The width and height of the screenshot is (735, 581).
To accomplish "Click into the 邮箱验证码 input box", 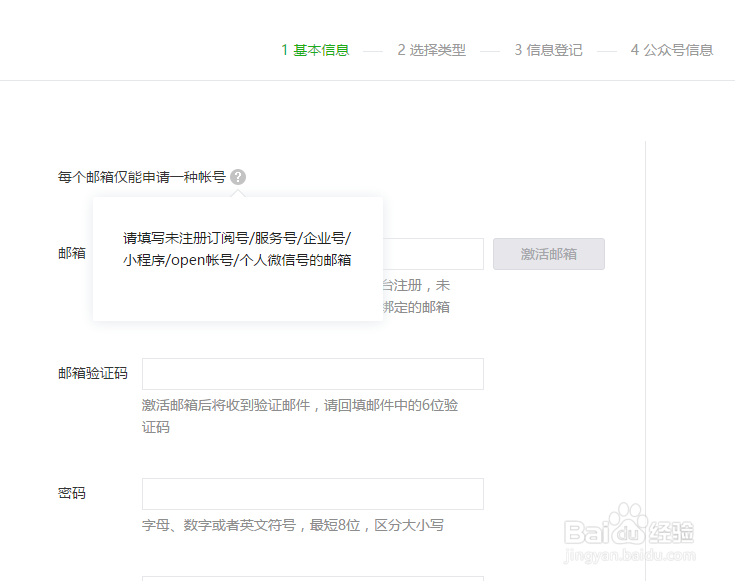I will click(x=313, y=374).
